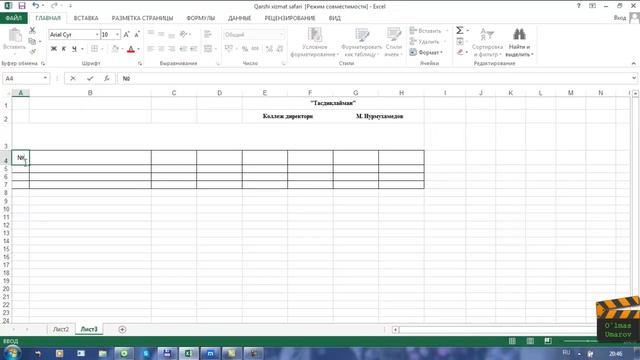Switch to the ВИД tab
The height and width of the screenshot is (360, 640).
click(x=334, y=18)
